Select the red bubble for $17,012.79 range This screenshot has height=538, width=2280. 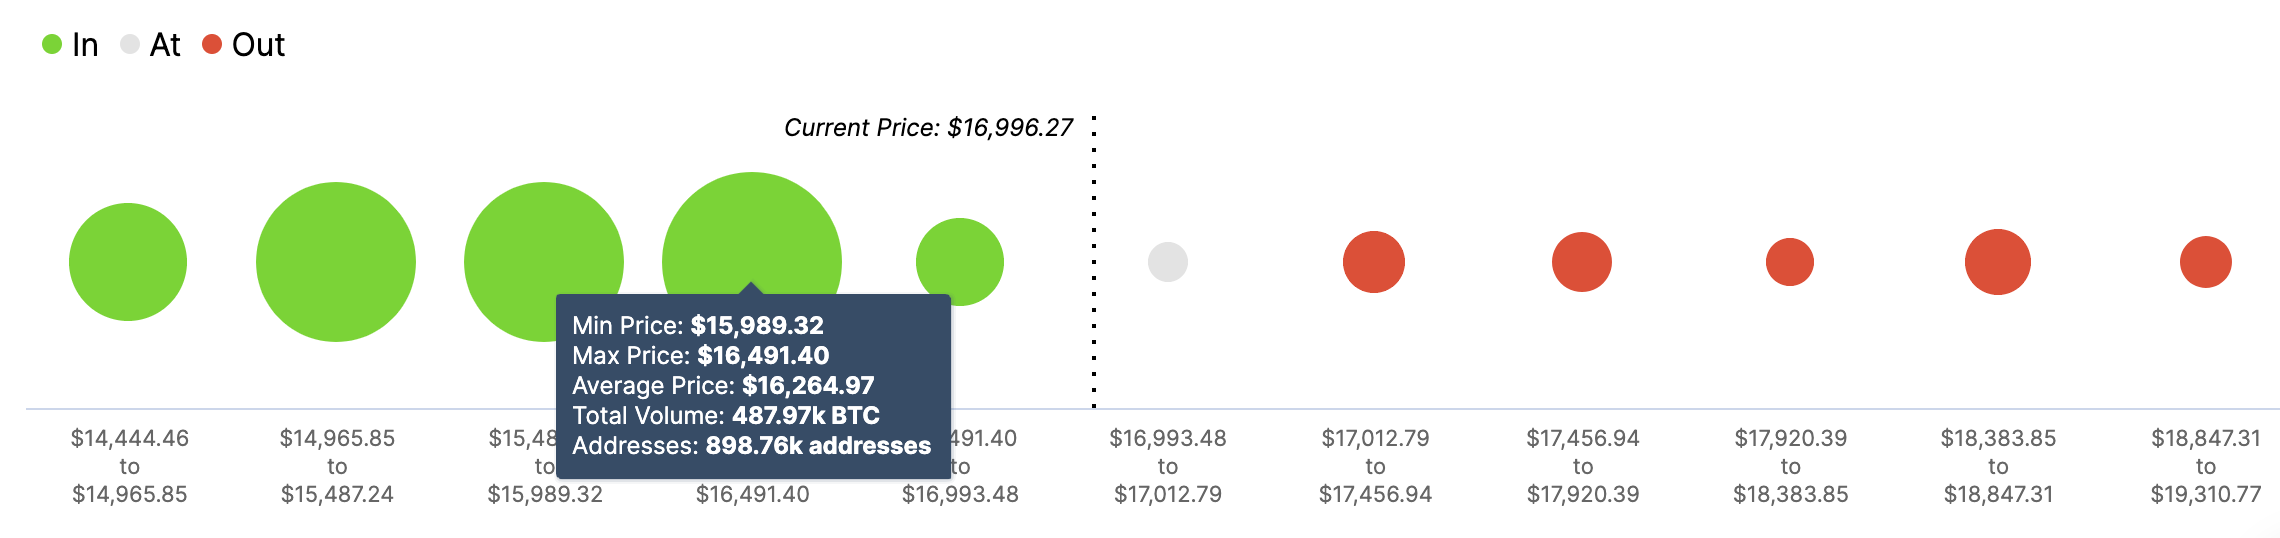point(1374,262)
